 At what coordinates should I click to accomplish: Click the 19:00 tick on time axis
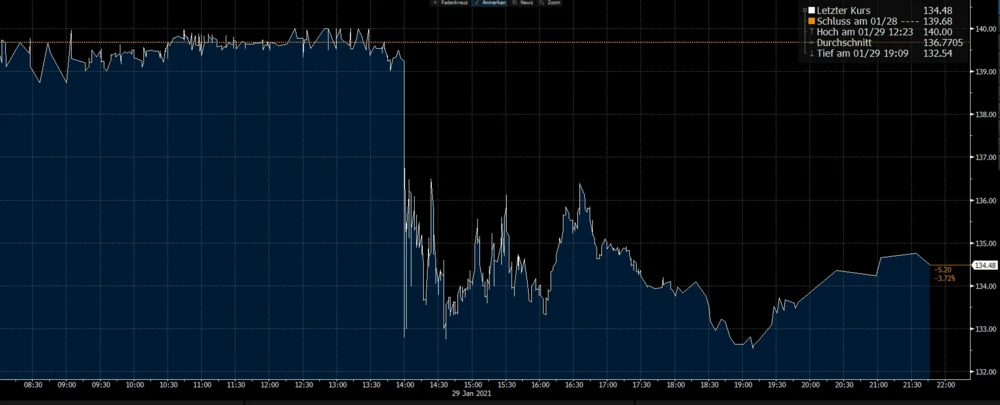[x=743, y=385]
